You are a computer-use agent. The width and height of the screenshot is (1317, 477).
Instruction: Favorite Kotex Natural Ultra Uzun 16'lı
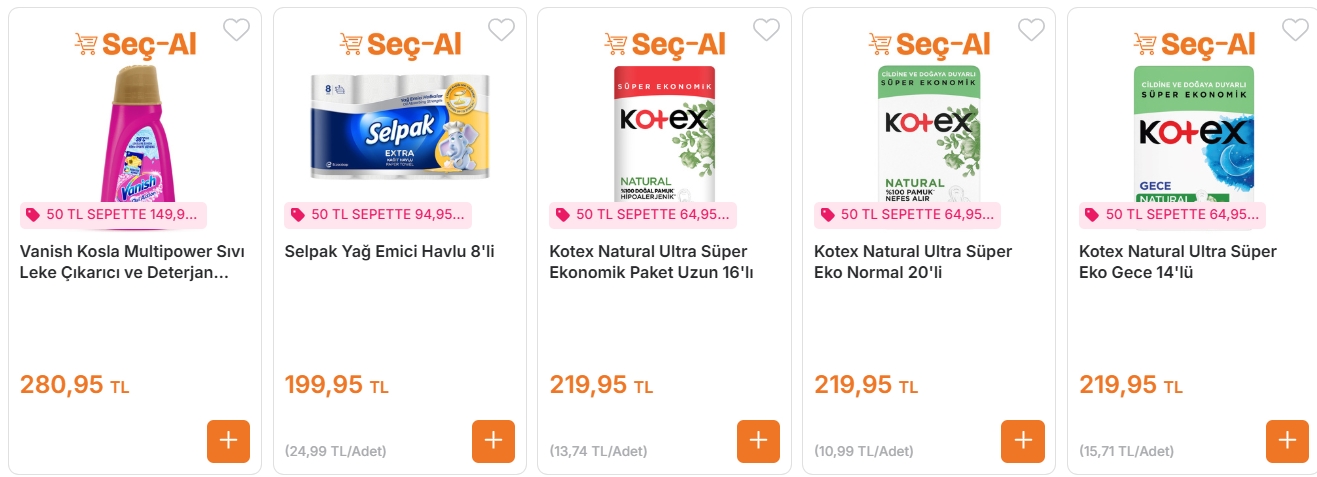pos(766,30)
